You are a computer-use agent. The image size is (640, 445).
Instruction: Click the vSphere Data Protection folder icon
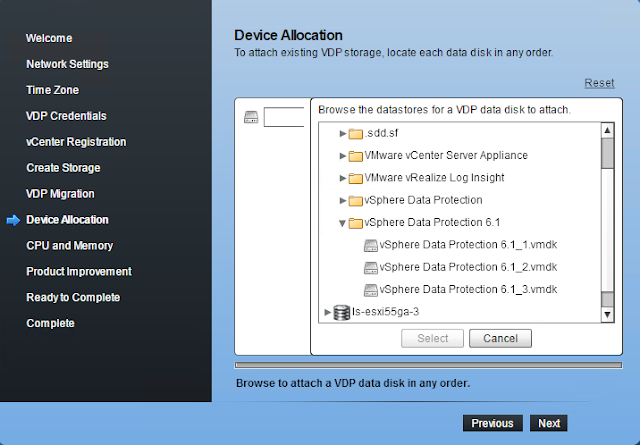point(356,200)
